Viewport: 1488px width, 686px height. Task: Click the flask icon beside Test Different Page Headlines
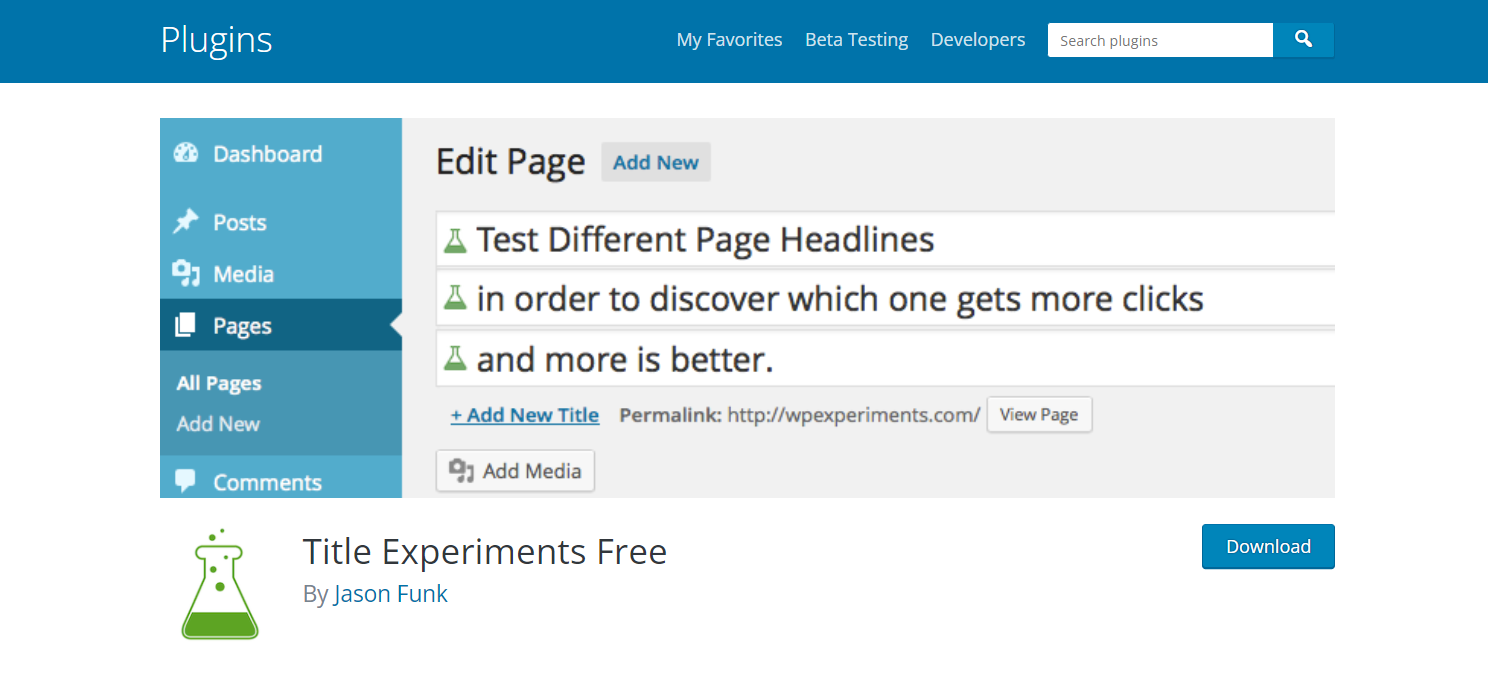pos(456,240)
